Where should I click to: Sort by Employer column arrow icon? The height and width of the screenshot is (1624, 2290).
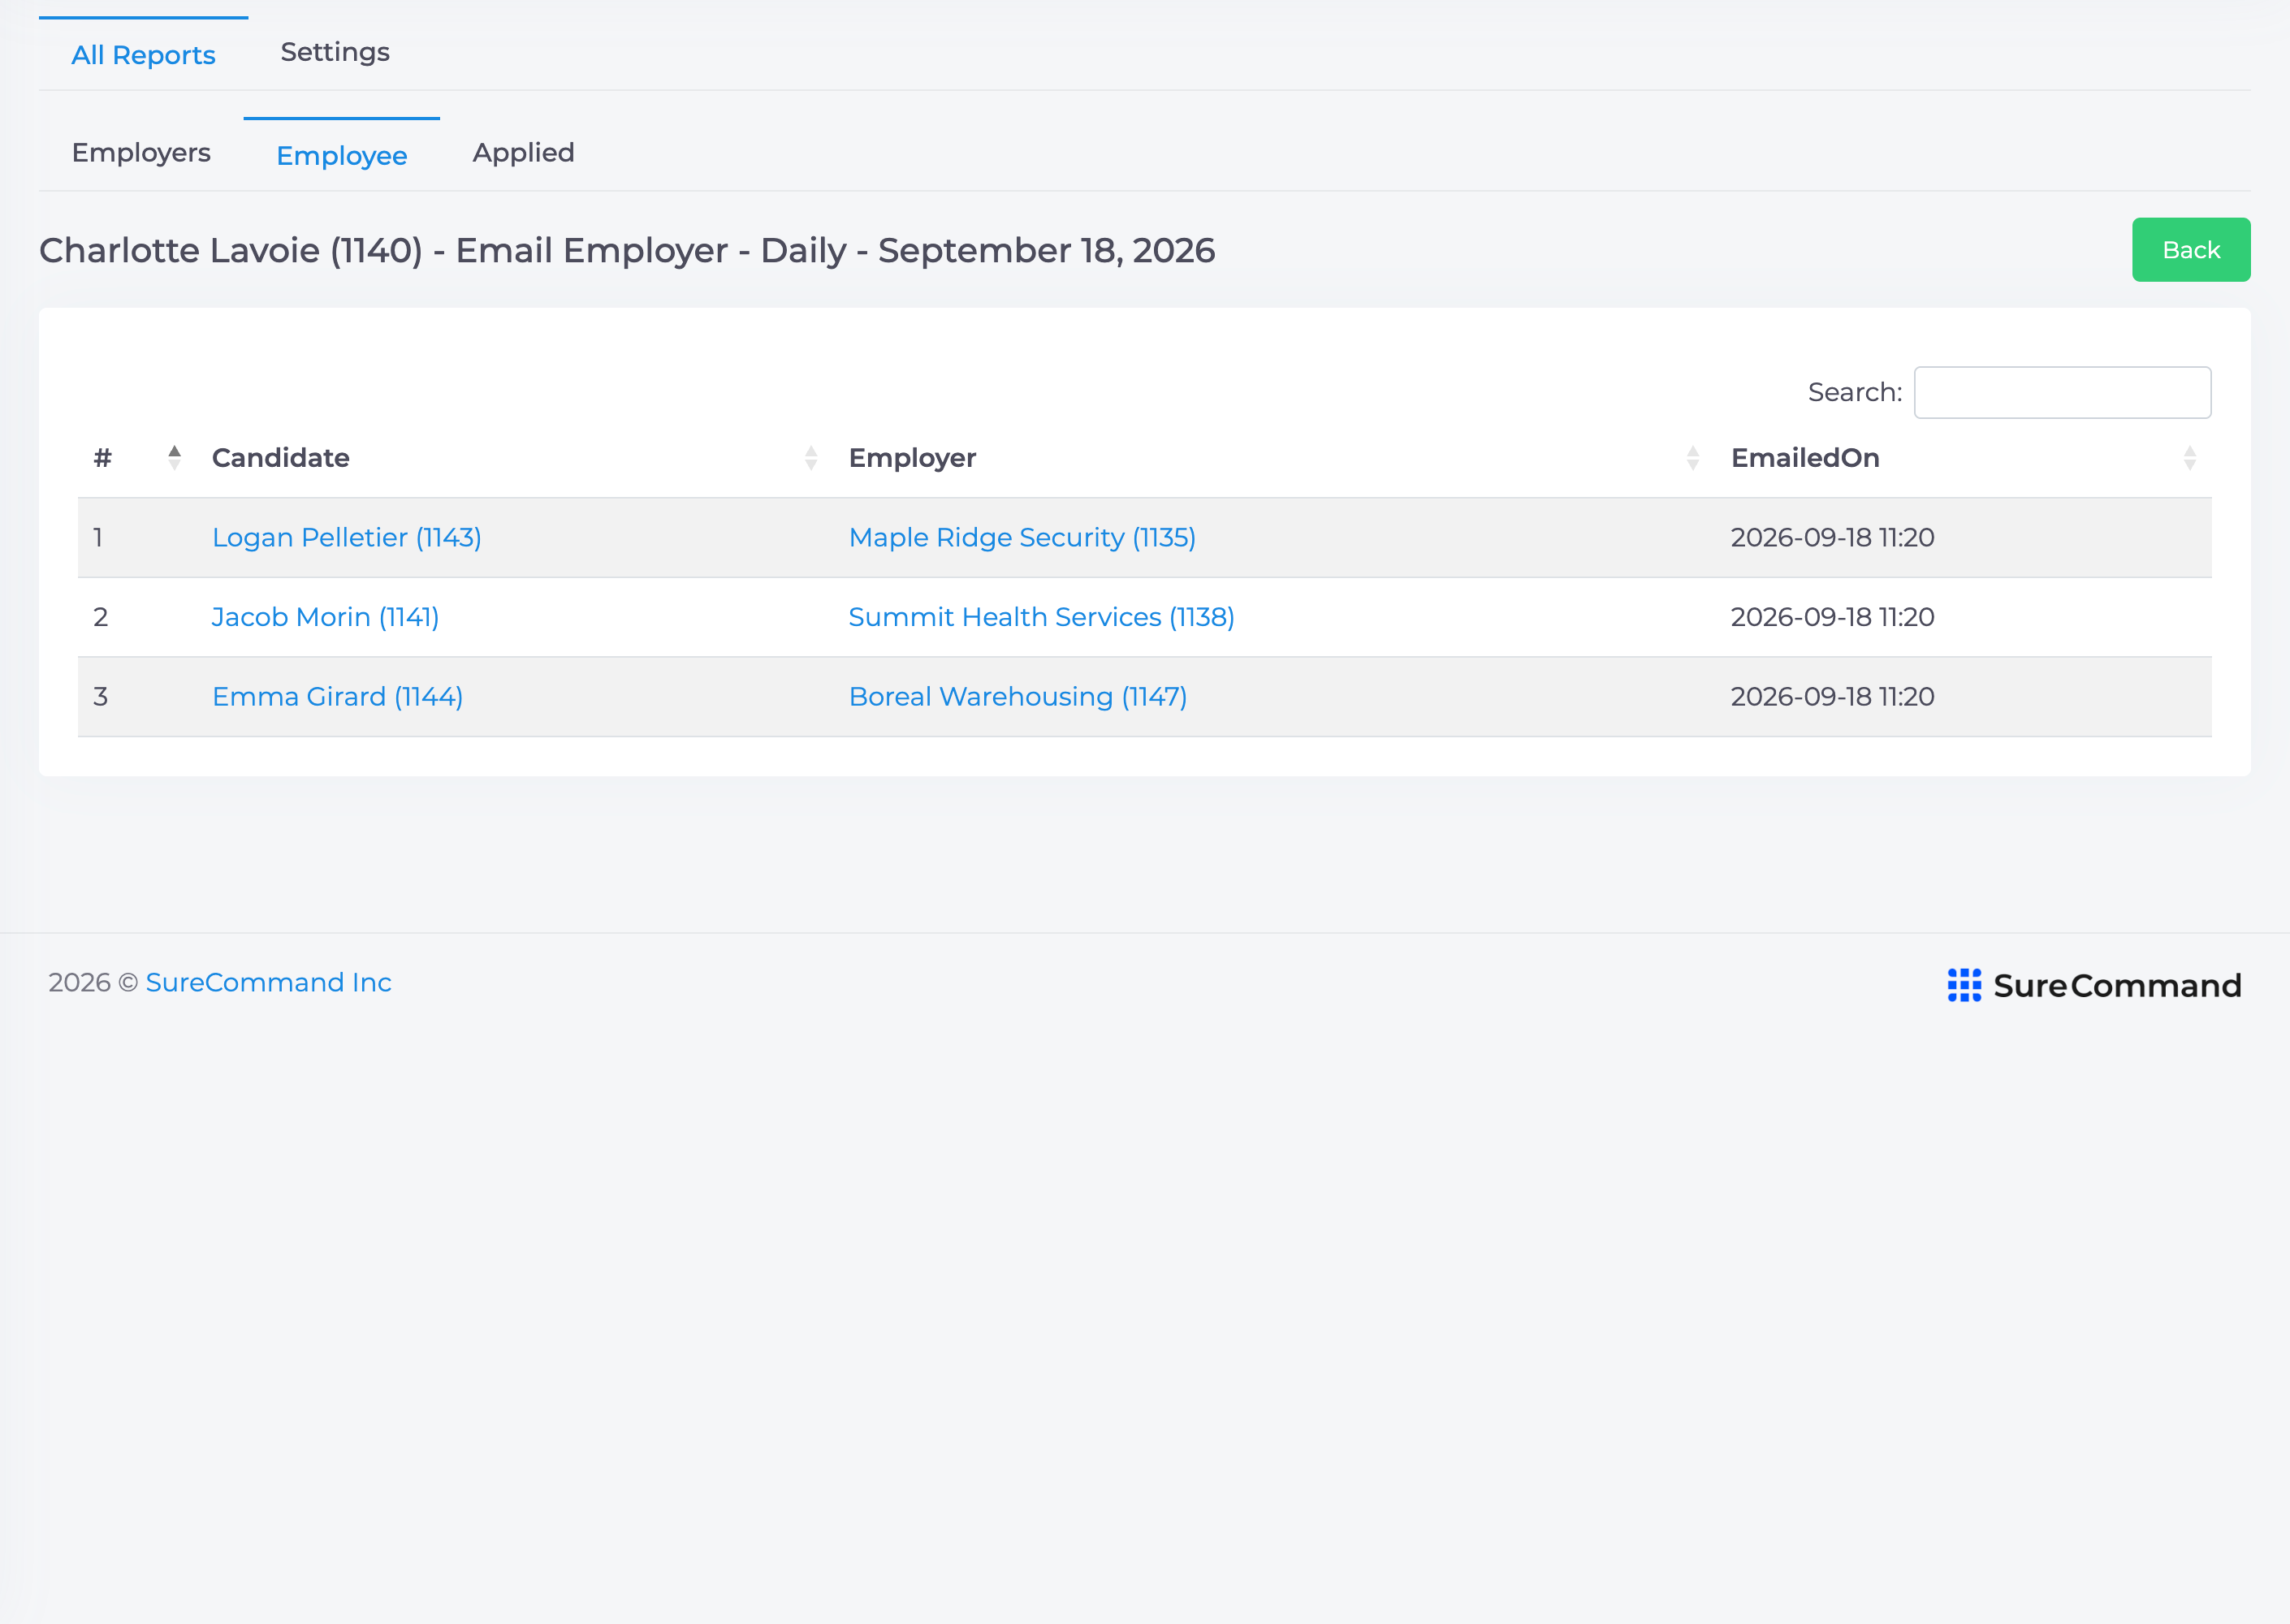1693,458
